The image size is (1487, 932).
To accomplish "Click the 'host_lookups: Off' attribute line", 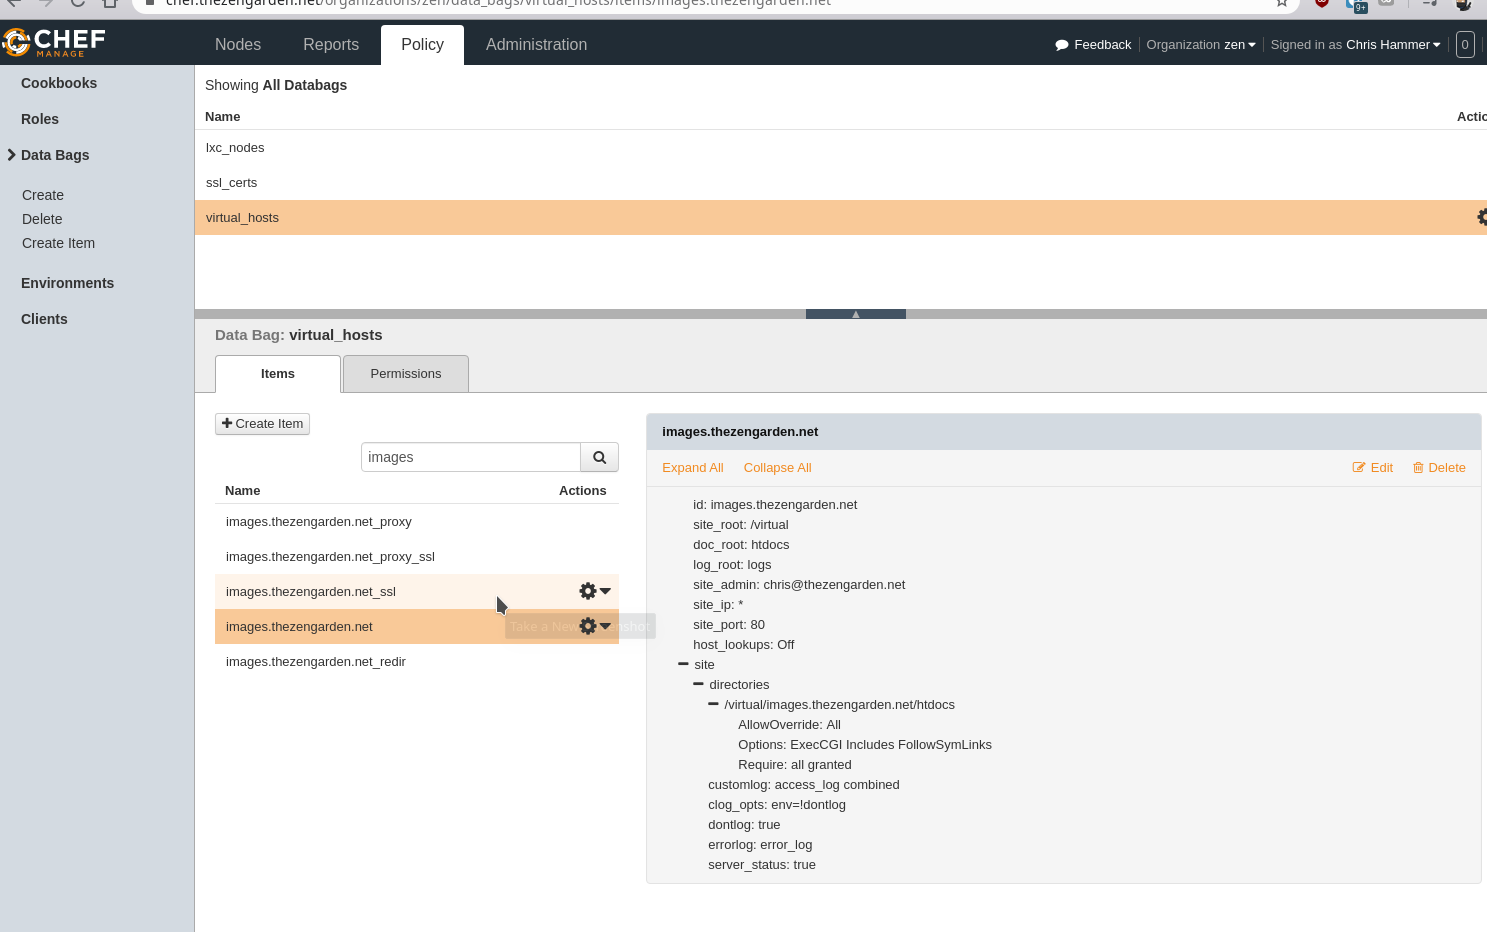I will pyautogui.click(x=744, y=645).
